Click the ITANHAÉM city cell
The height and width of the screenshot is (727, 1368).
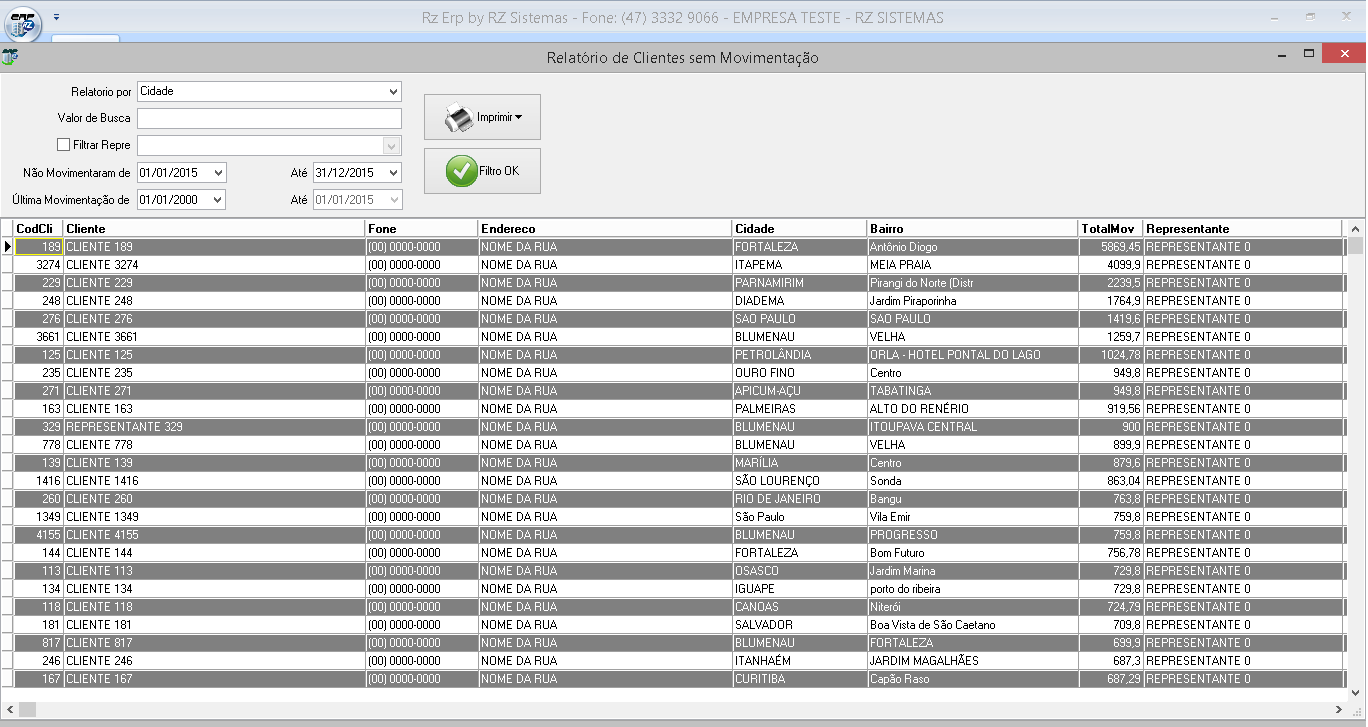(x=799, y=661)
